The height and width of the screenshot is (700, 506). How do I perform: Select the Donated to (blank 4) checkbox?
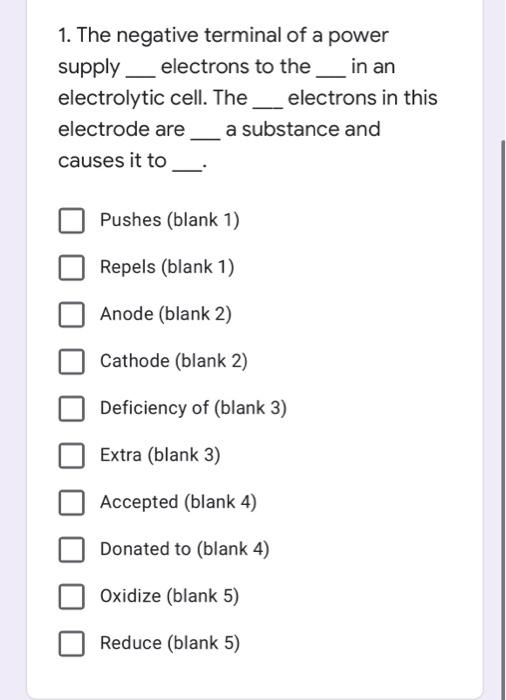(x=71, y=549)
